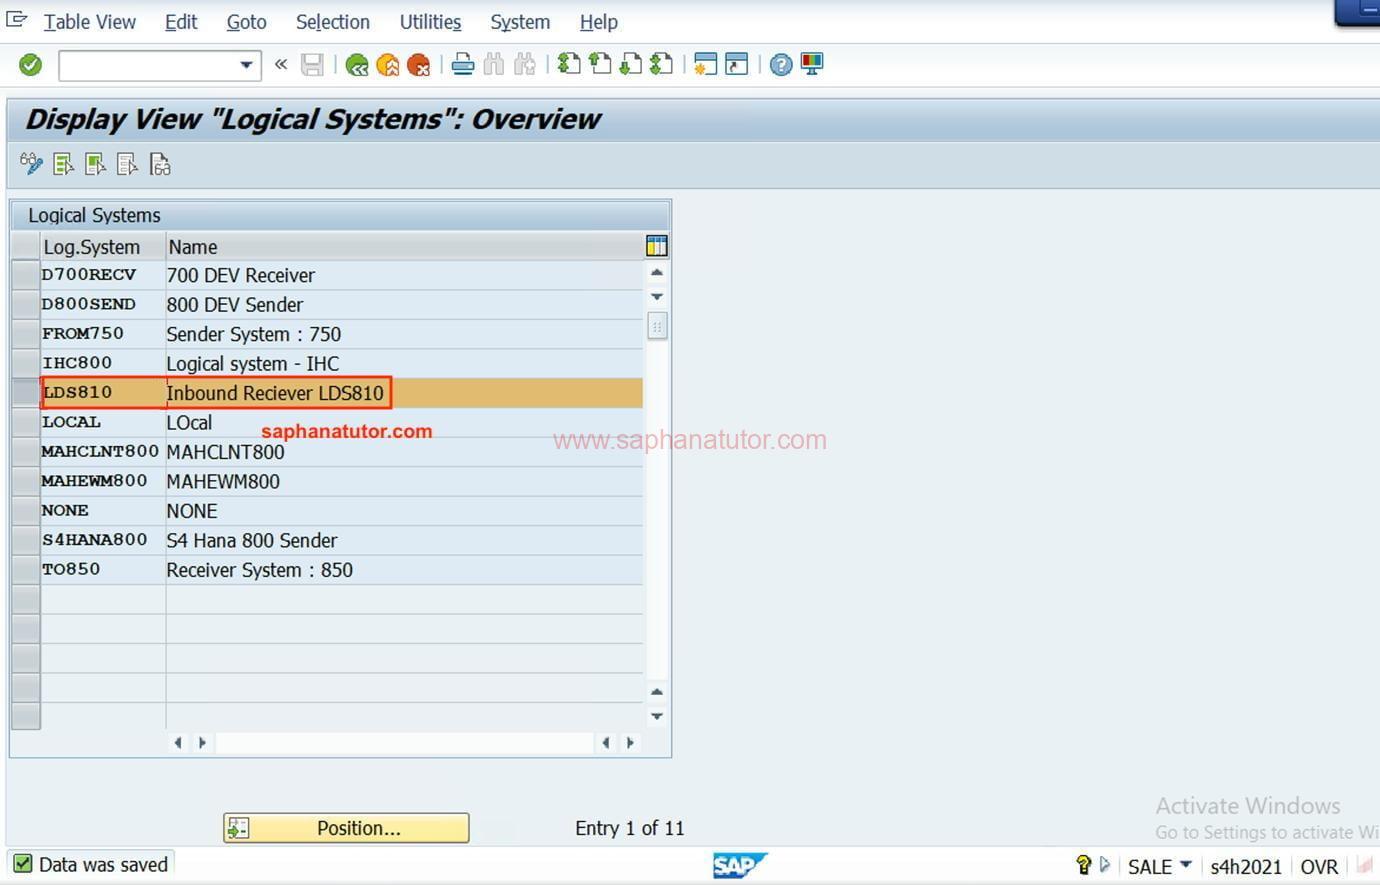The image size is (1380, 885).
Task: Click the OVR insert mode indicator
Action: click(x=1319, y=866)
